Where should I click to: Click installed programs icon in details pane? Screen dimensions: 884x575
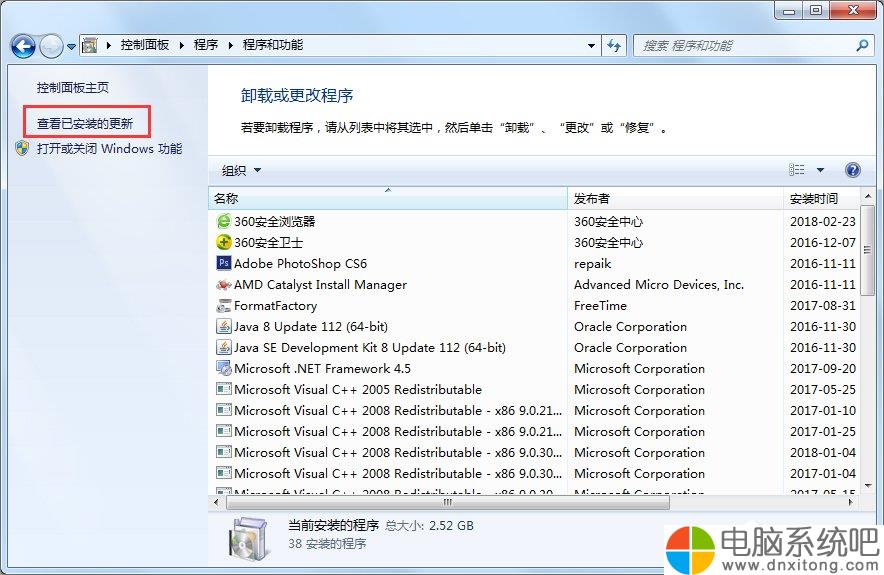tap(247, 538)
